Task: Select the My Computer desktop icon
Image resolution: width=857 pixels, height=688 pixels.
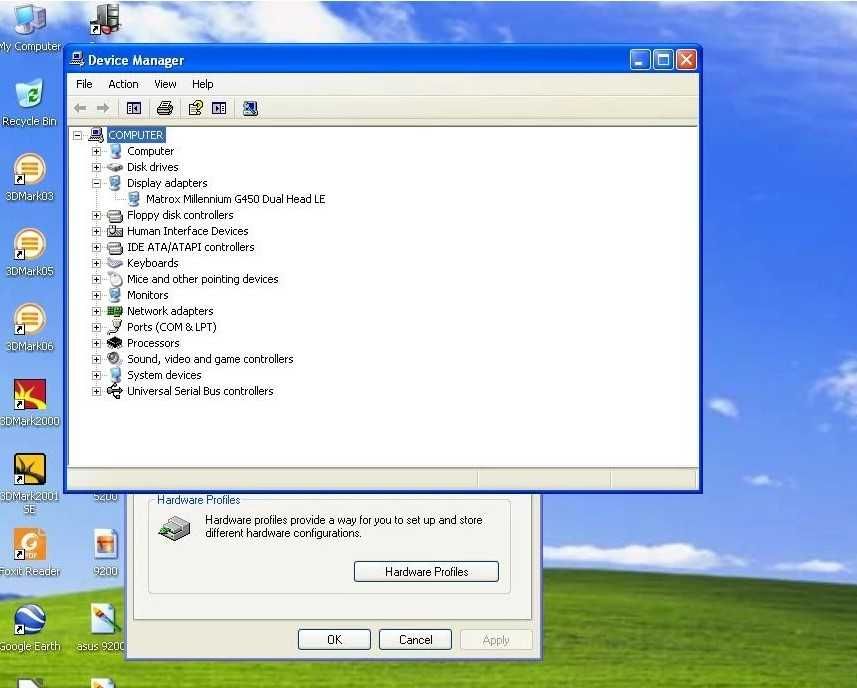Action: point(30,27)
